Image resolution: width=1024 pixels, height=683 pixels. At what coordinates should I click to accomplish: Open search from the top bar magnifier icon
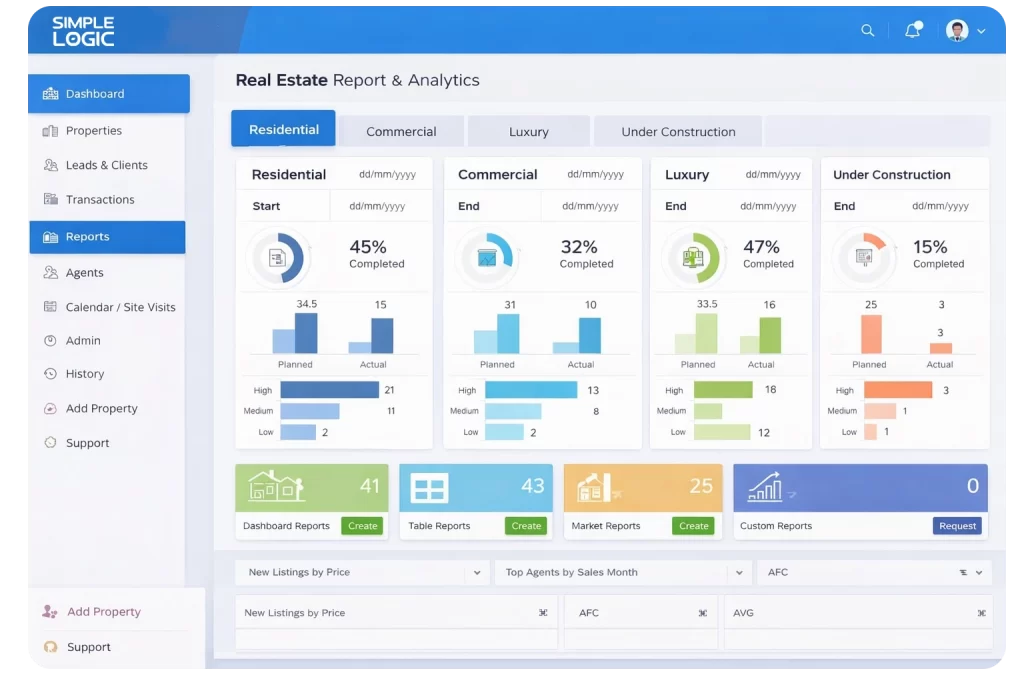pos(867,30)
